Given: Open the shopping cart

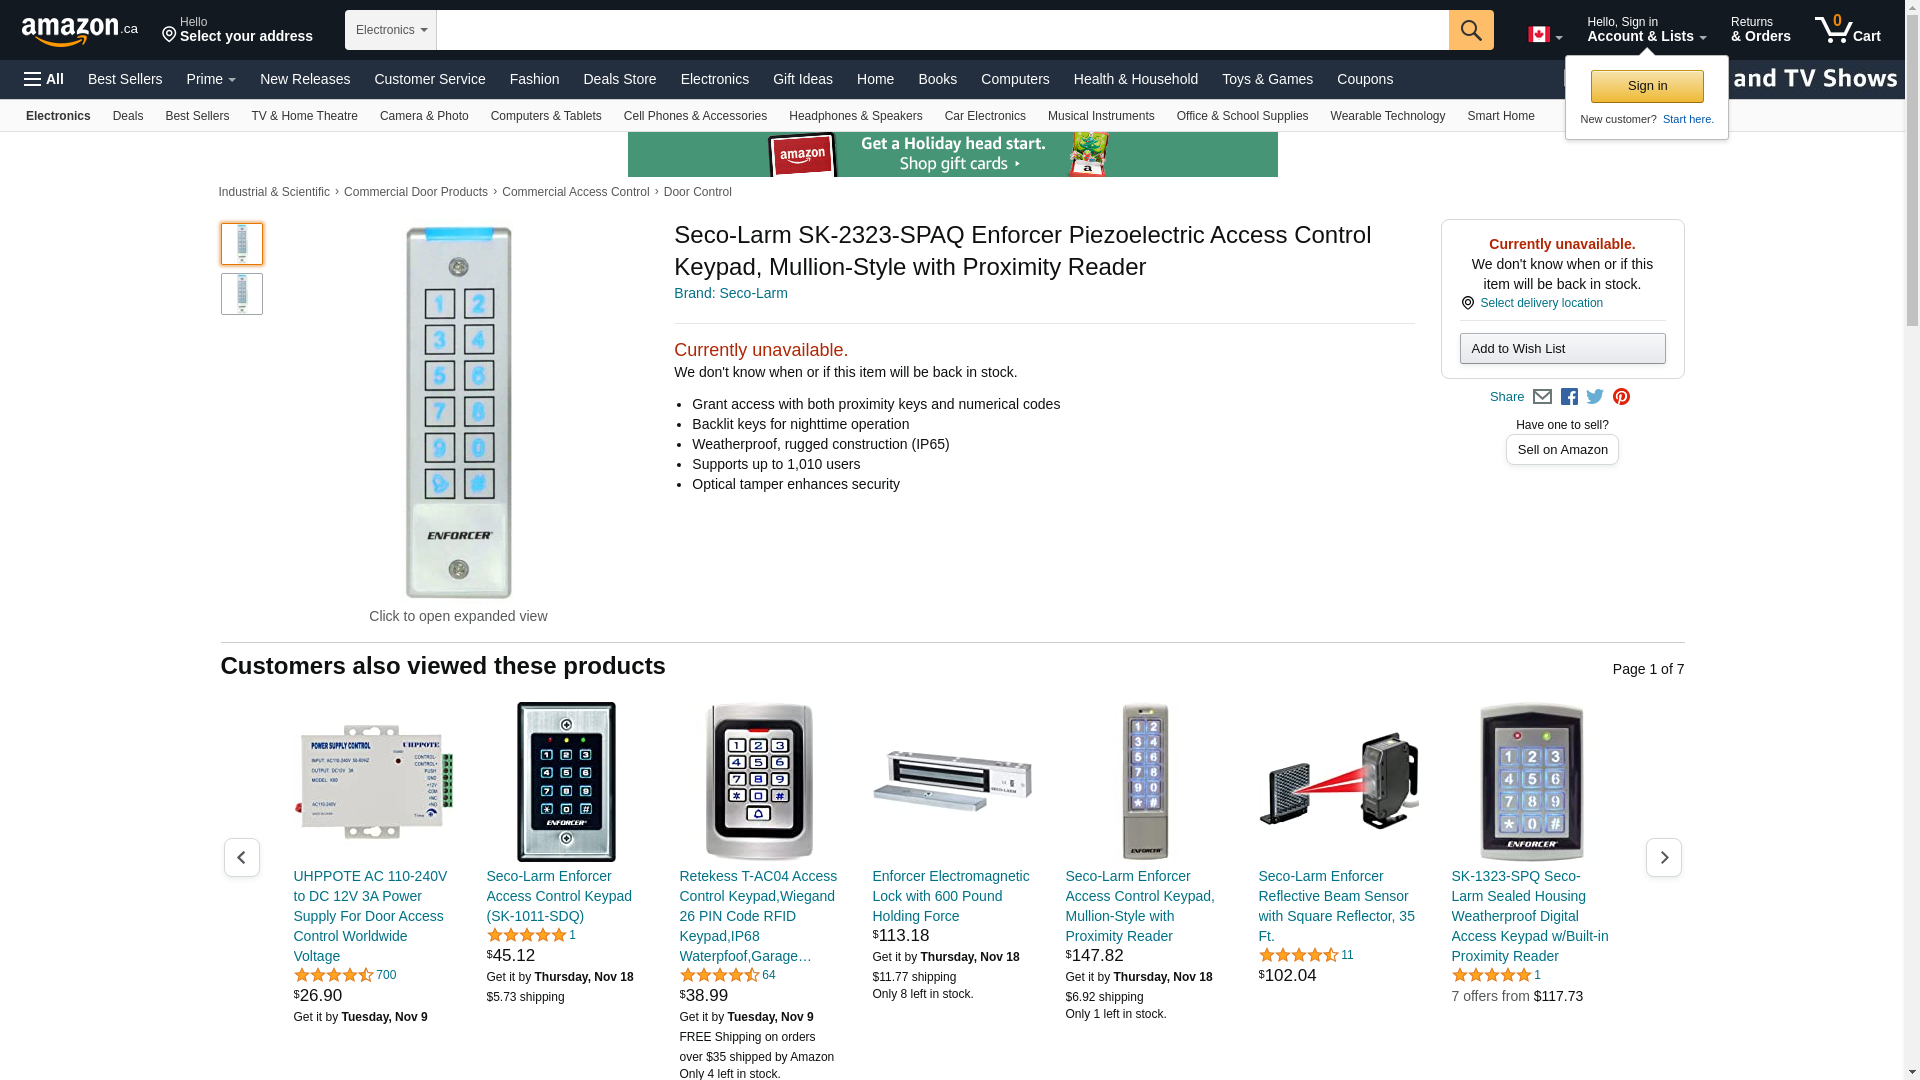Looking at the screenshot, I should pyautogui.click(x=1847, y=30).
